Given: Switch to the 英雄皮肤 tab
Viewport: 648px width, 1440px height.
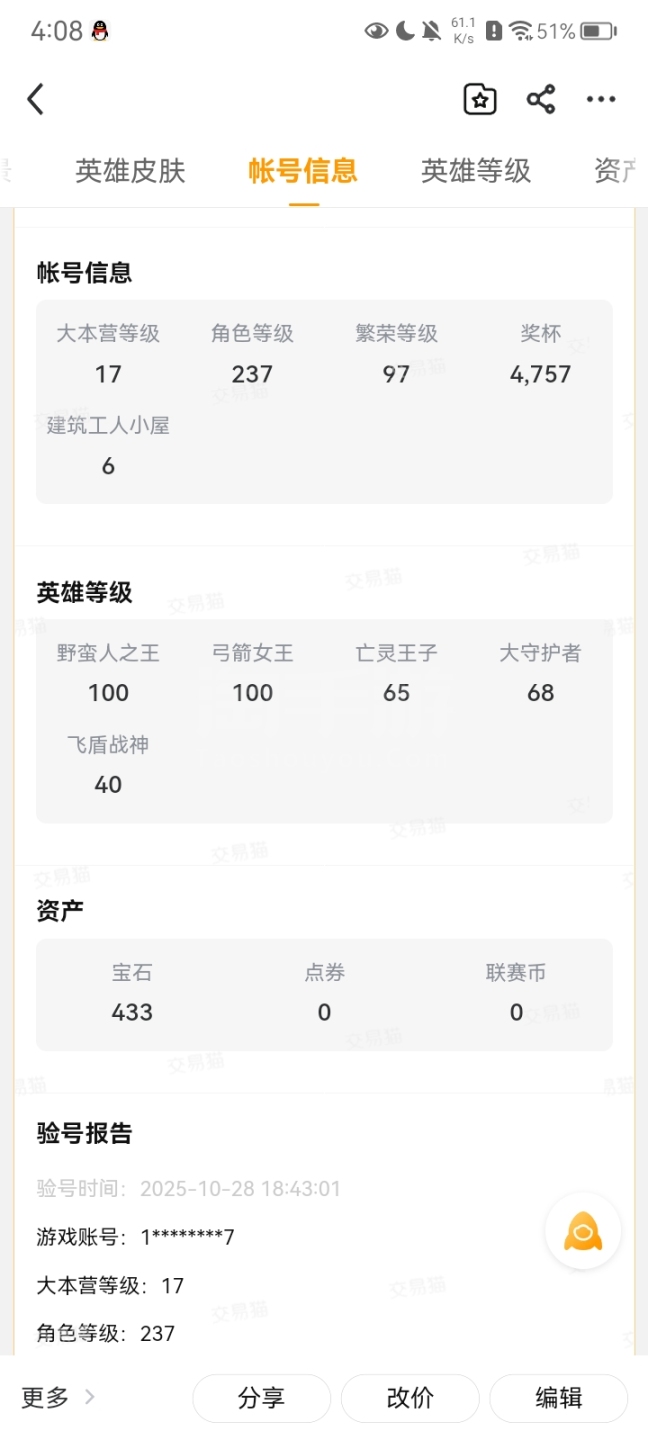Looking at the screenshot, I should (x=130, y=171).
